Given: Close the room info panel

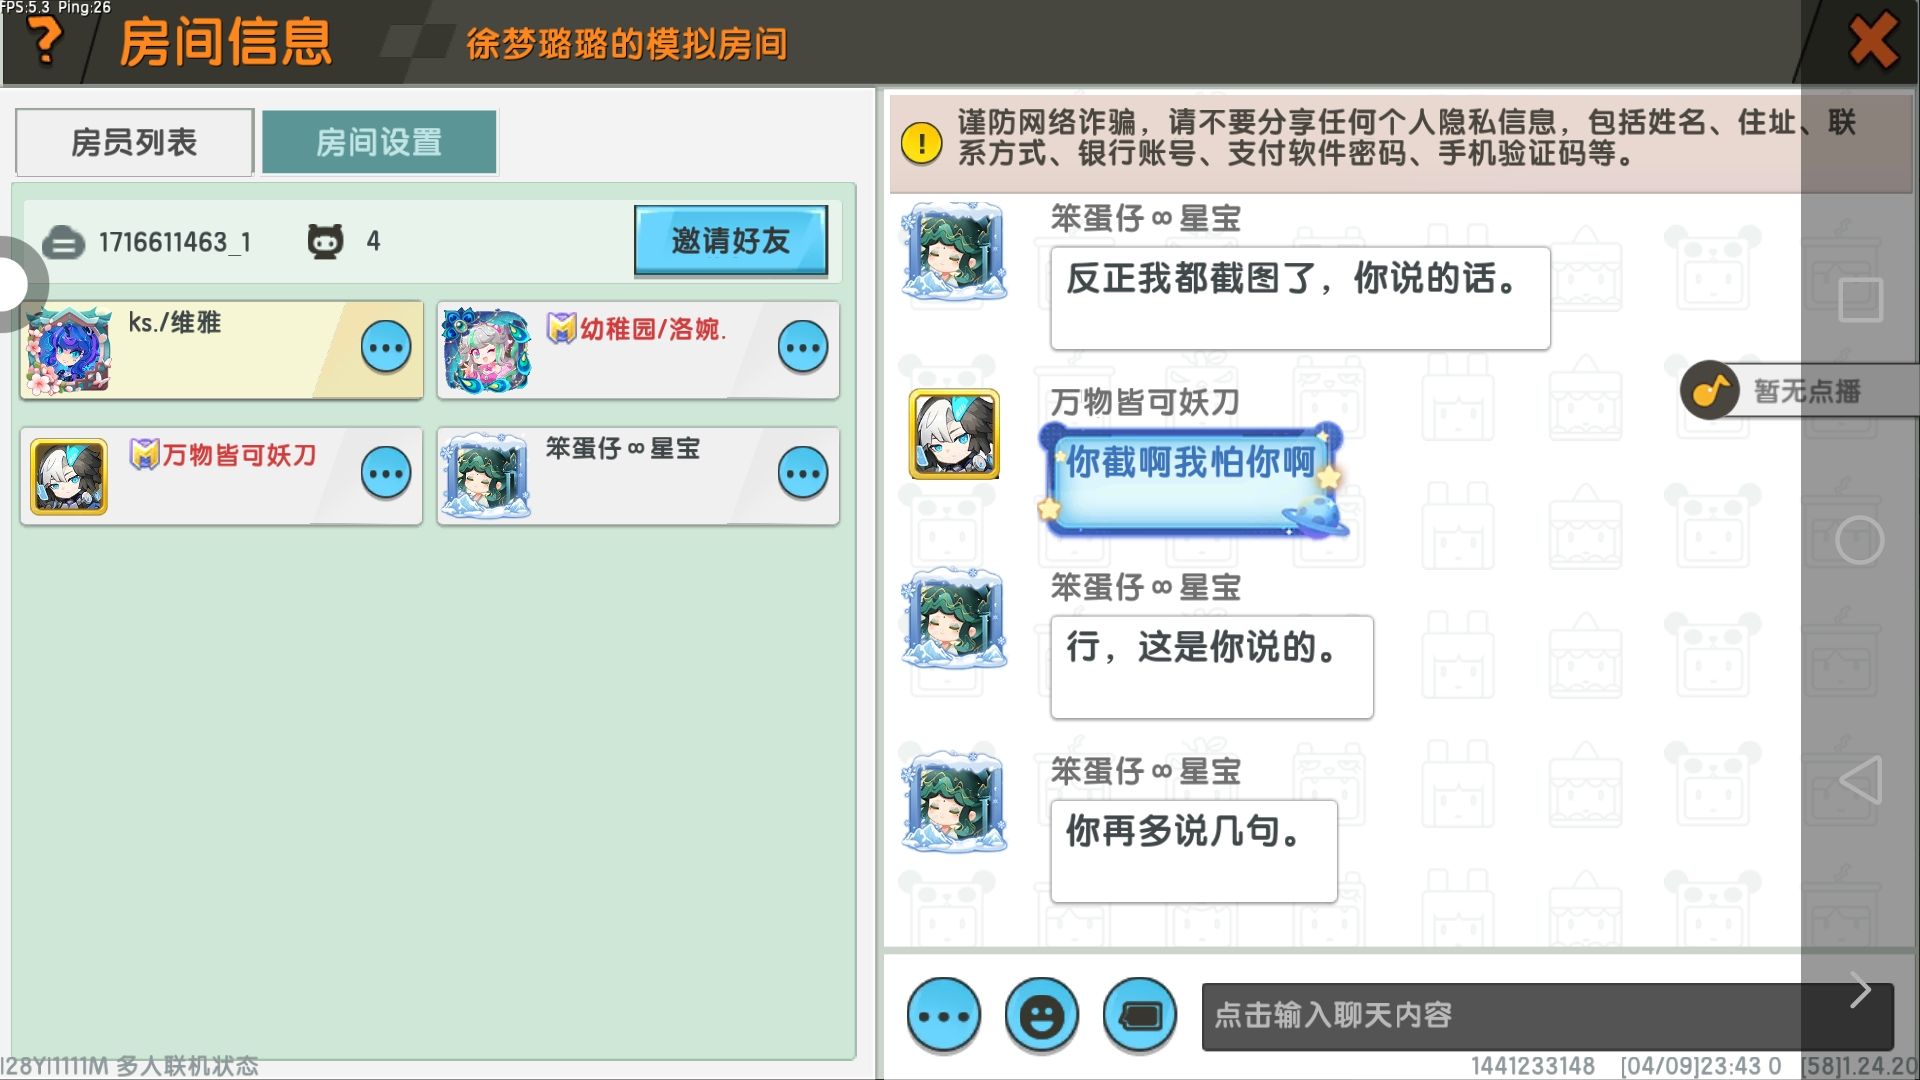Looking at the screenshot, I should click(1873, 40).
